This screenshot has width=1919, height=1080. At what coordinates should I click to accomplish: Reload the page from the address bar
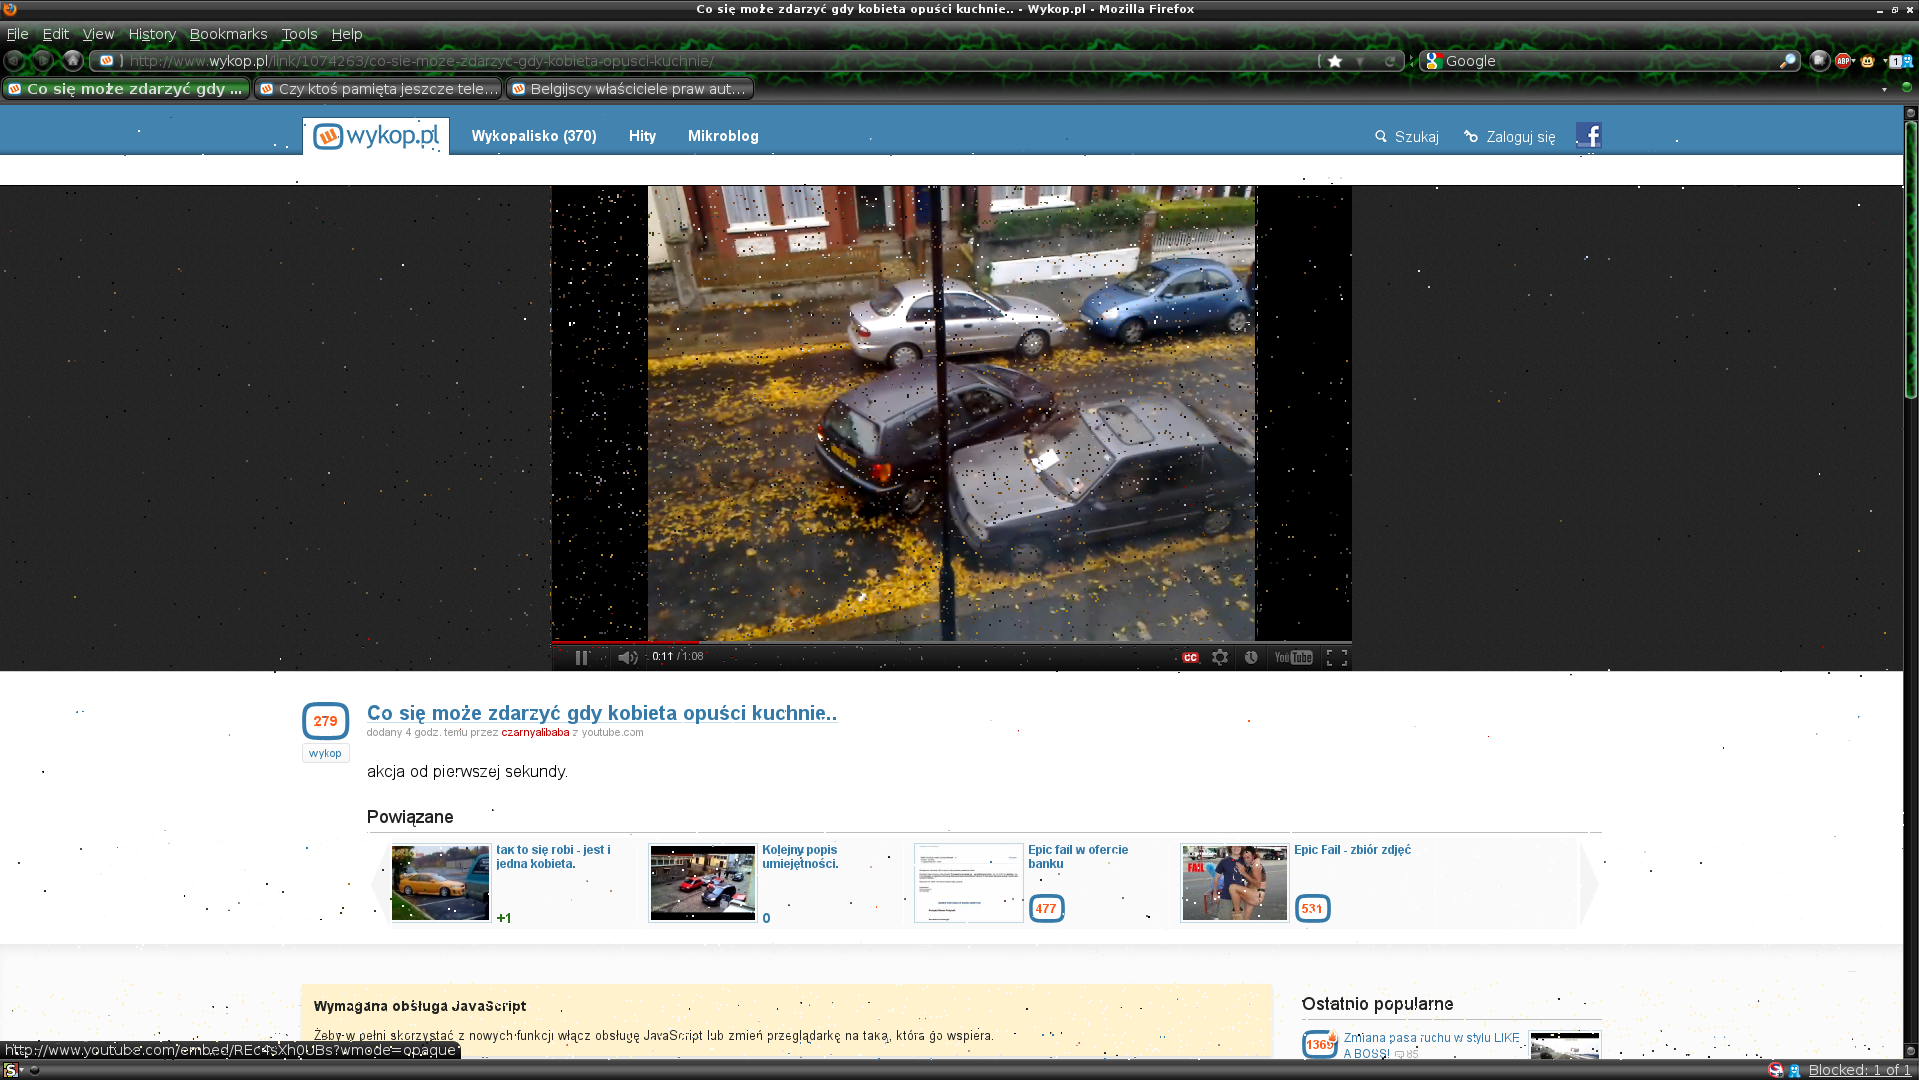(x=1389, y=61)
